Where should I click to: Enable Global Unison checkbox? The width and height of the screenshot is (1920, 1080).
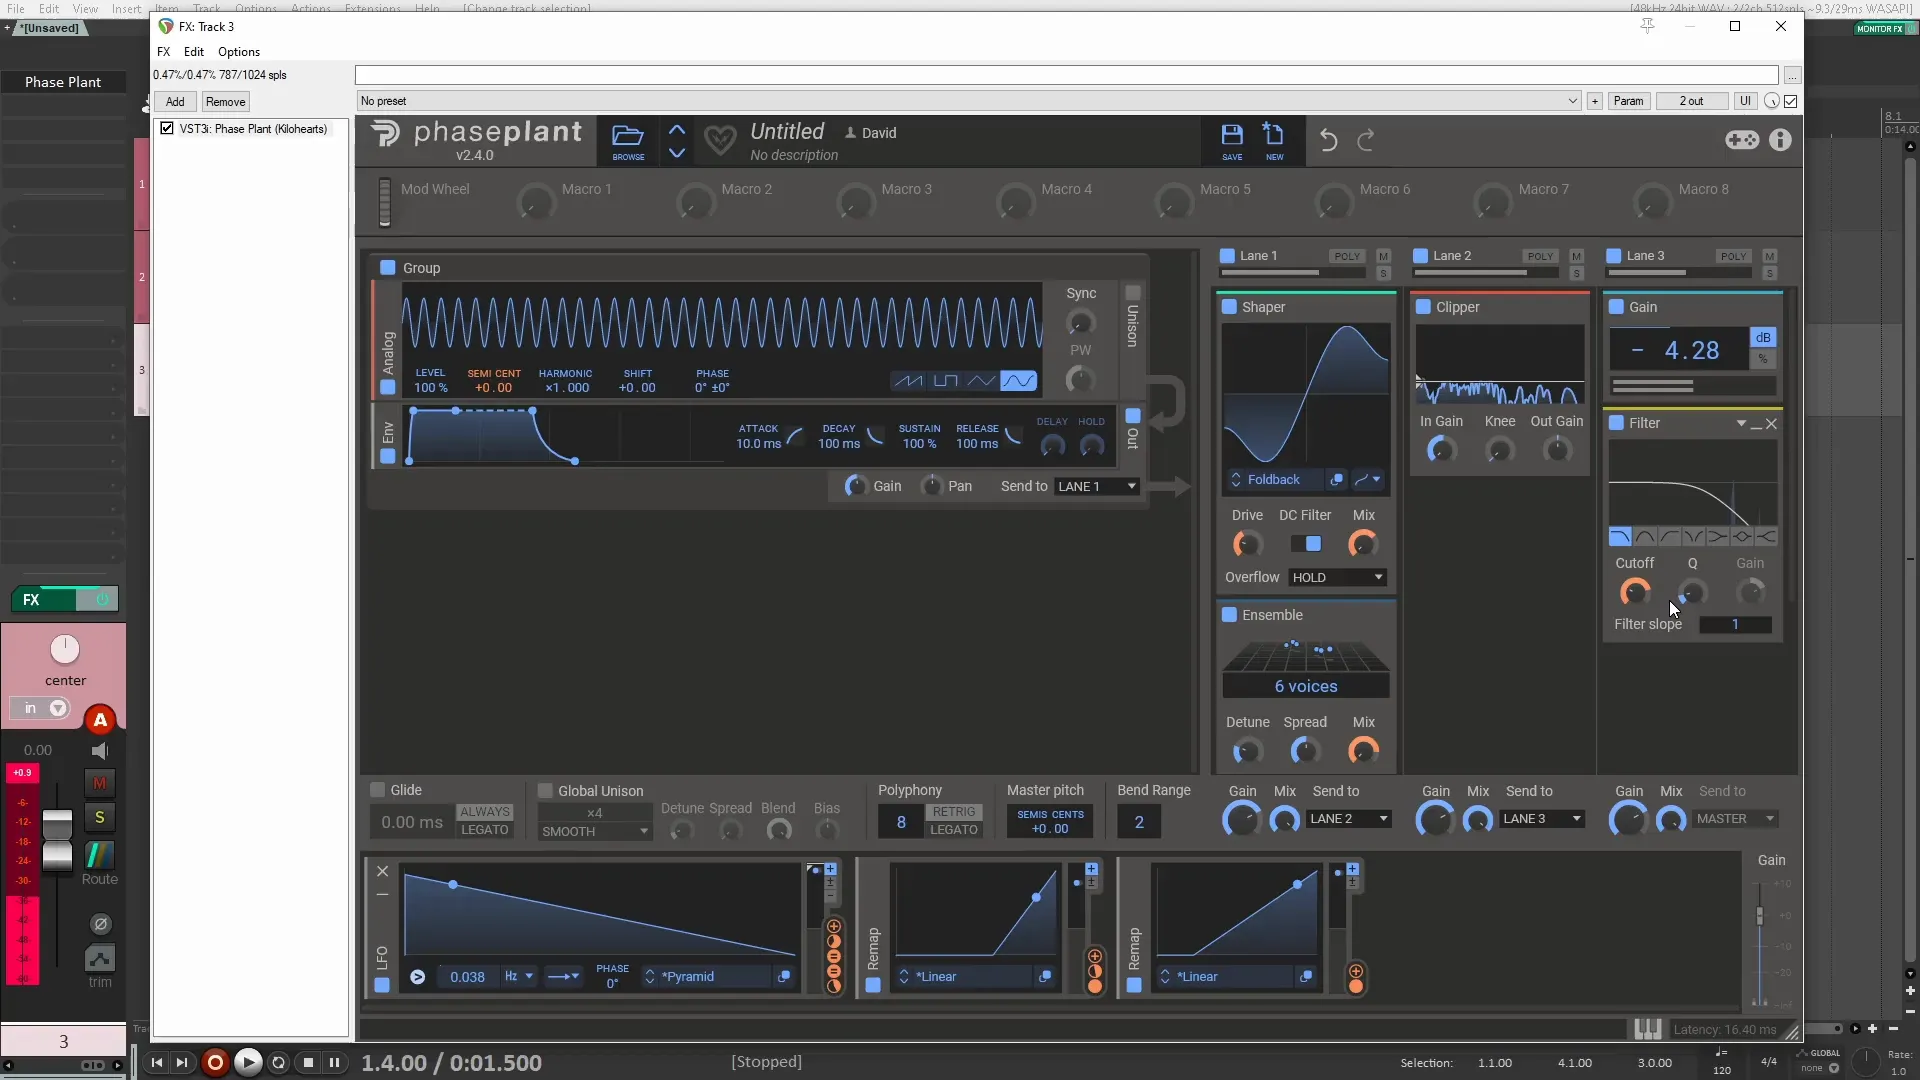point(545,791)
